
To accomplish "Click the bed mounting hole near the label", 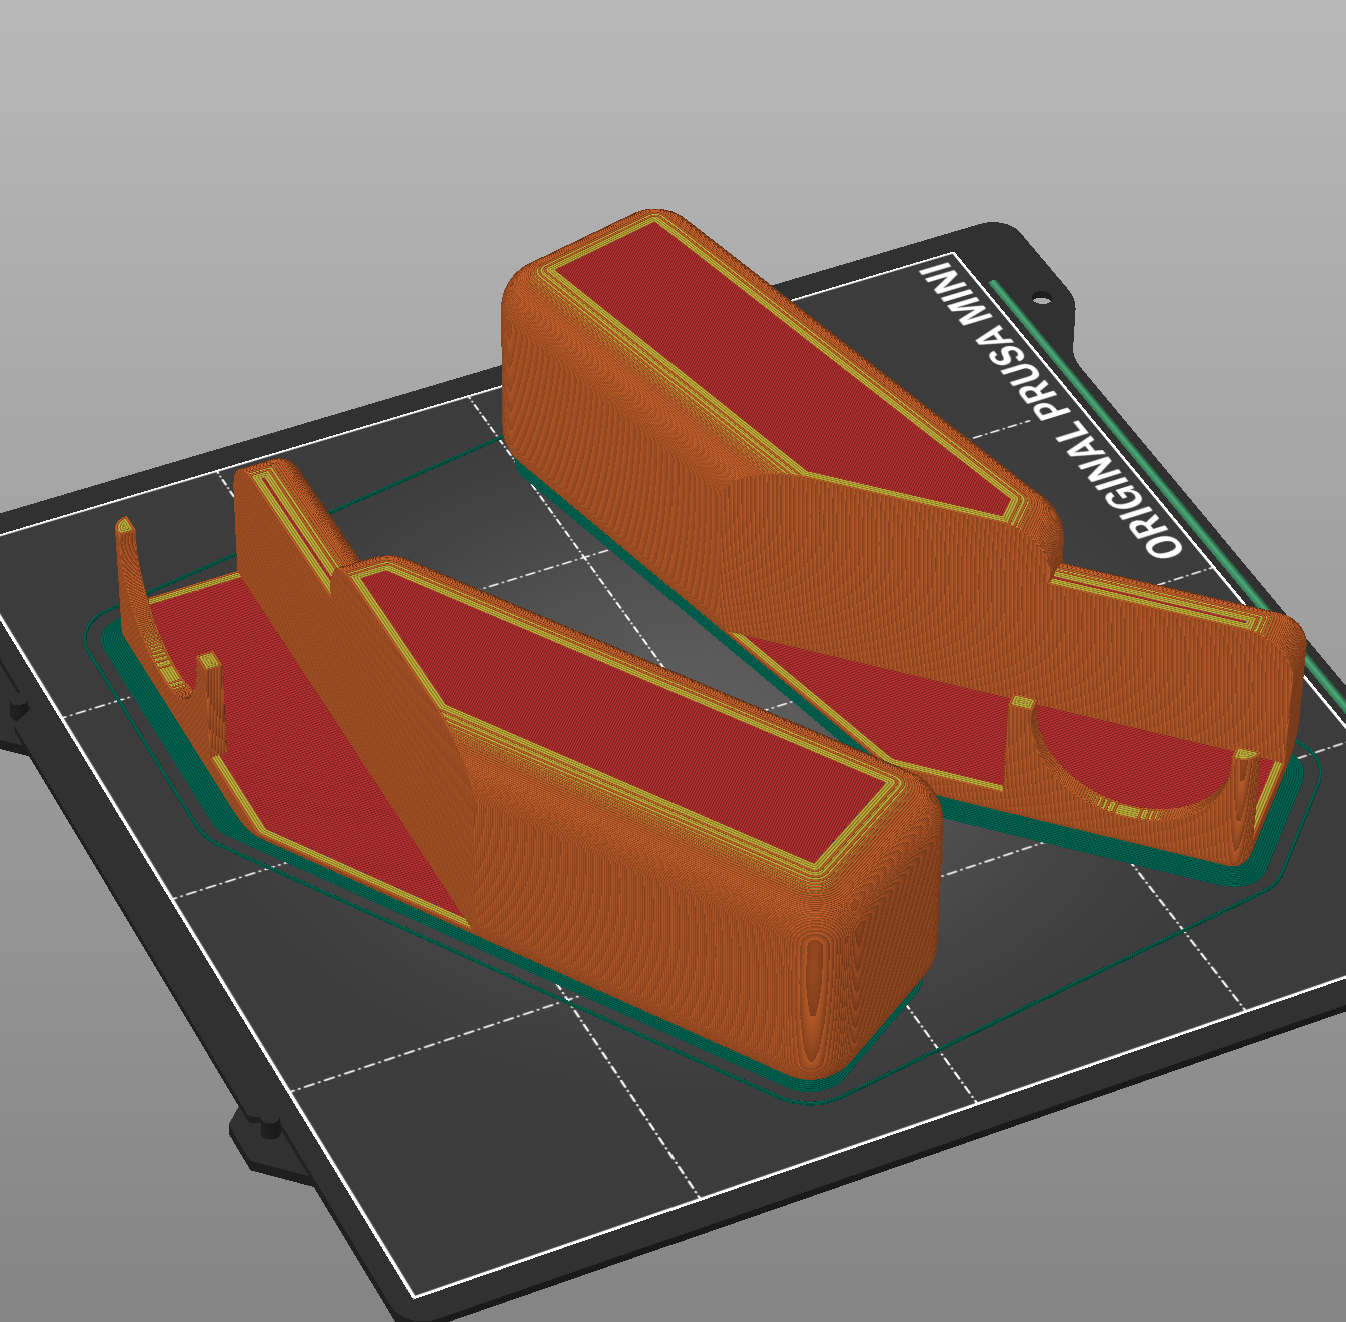I will tap(1043, 297).
